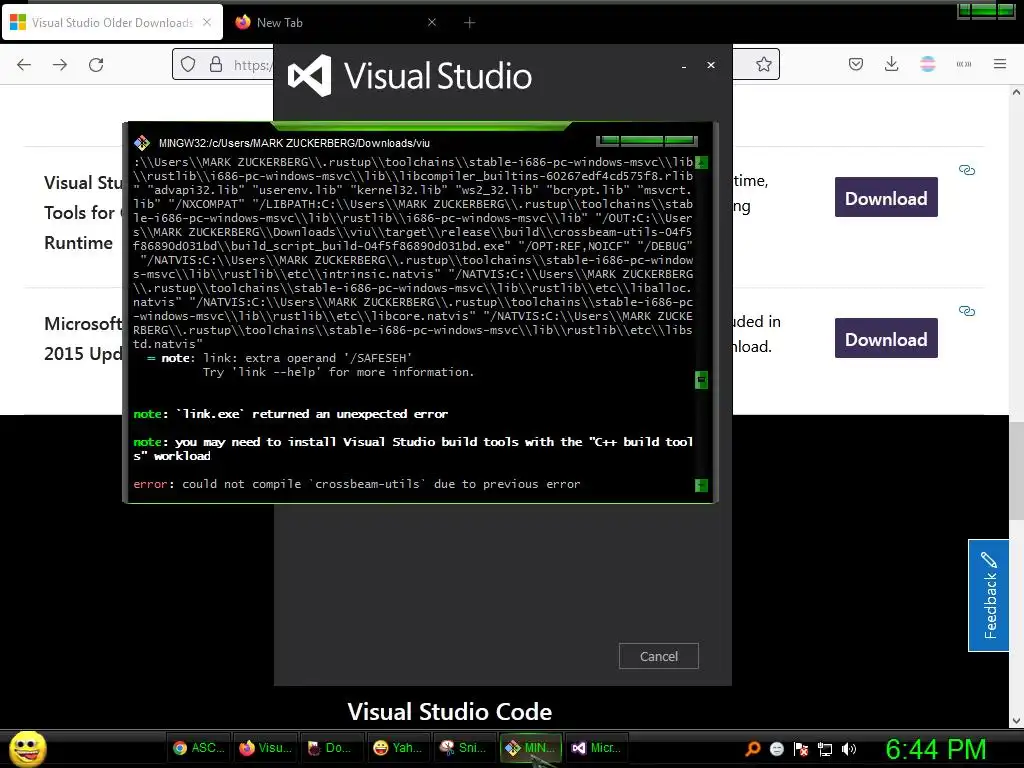Switch to Visual Studio Older Downloads tab
This screenshot has height=768, width=1024.
(x=111, y=23)
